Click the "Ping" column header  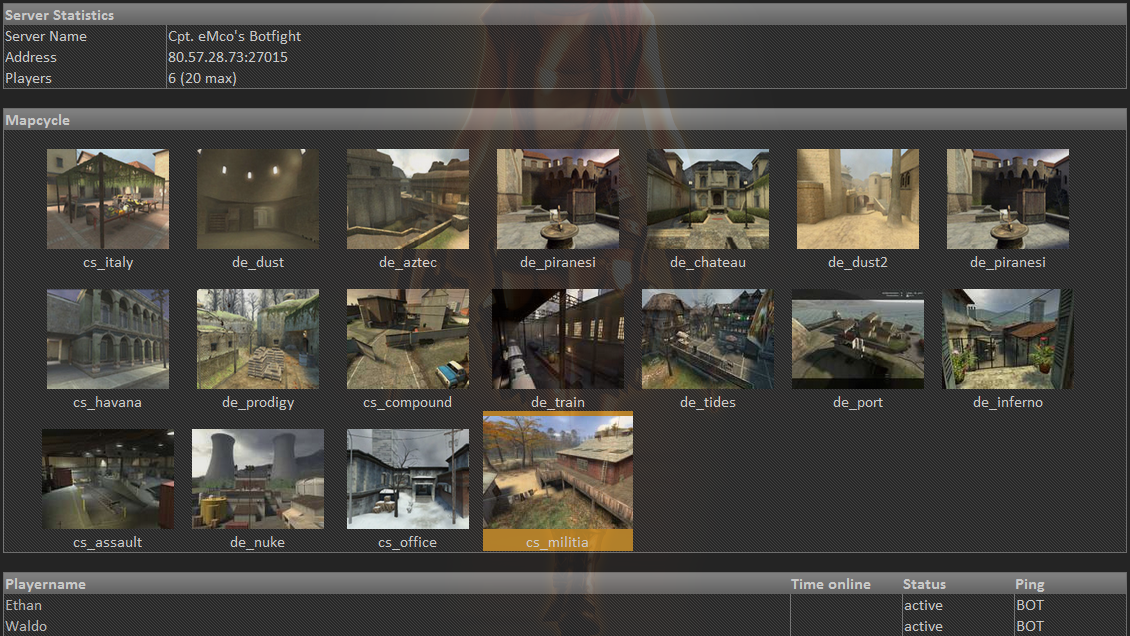[x=1029, y=583]
